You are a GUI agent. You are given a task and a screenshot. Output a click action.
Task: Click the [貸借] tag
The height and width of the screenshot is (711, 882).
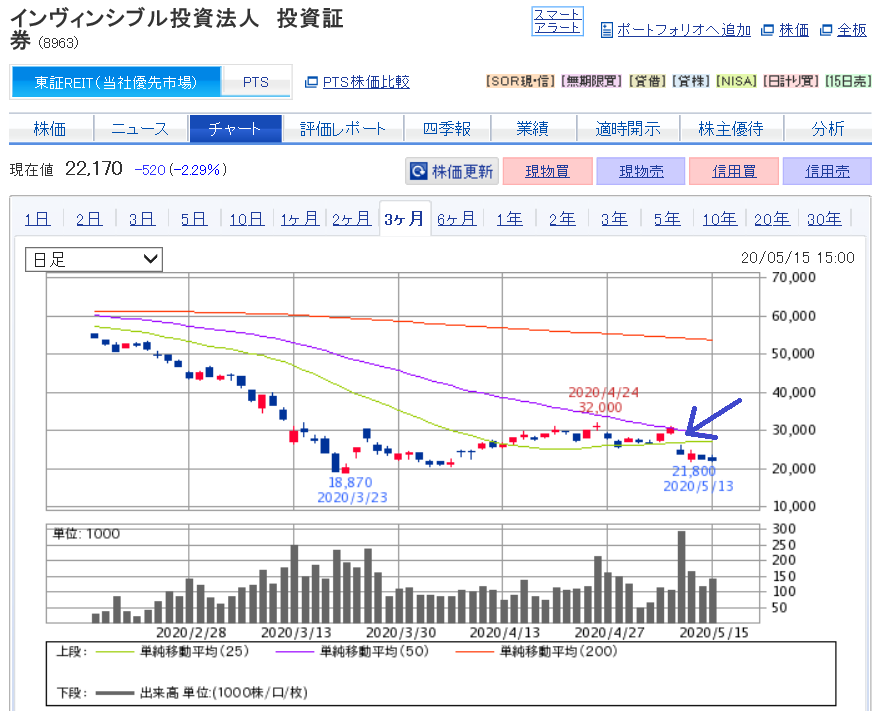tap(647, 82)
